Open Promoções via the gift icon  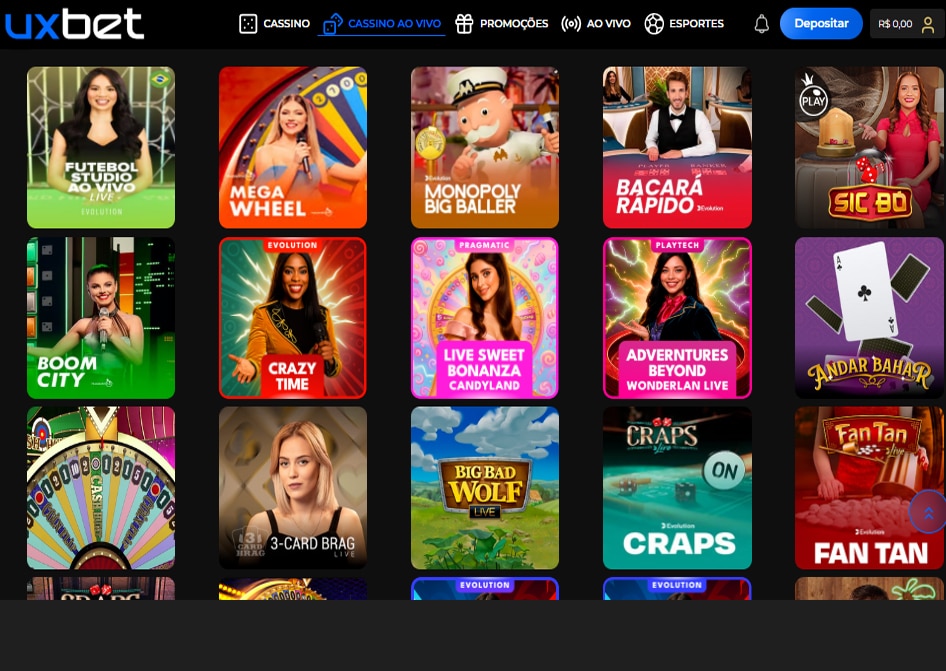(464, 23)
